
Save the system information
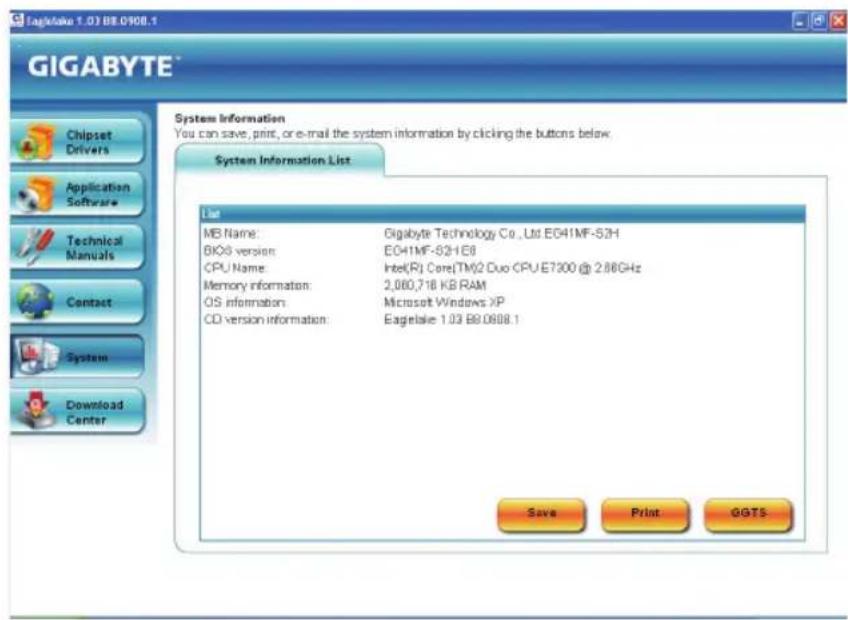pyautogui.click(x=541, y=515)
